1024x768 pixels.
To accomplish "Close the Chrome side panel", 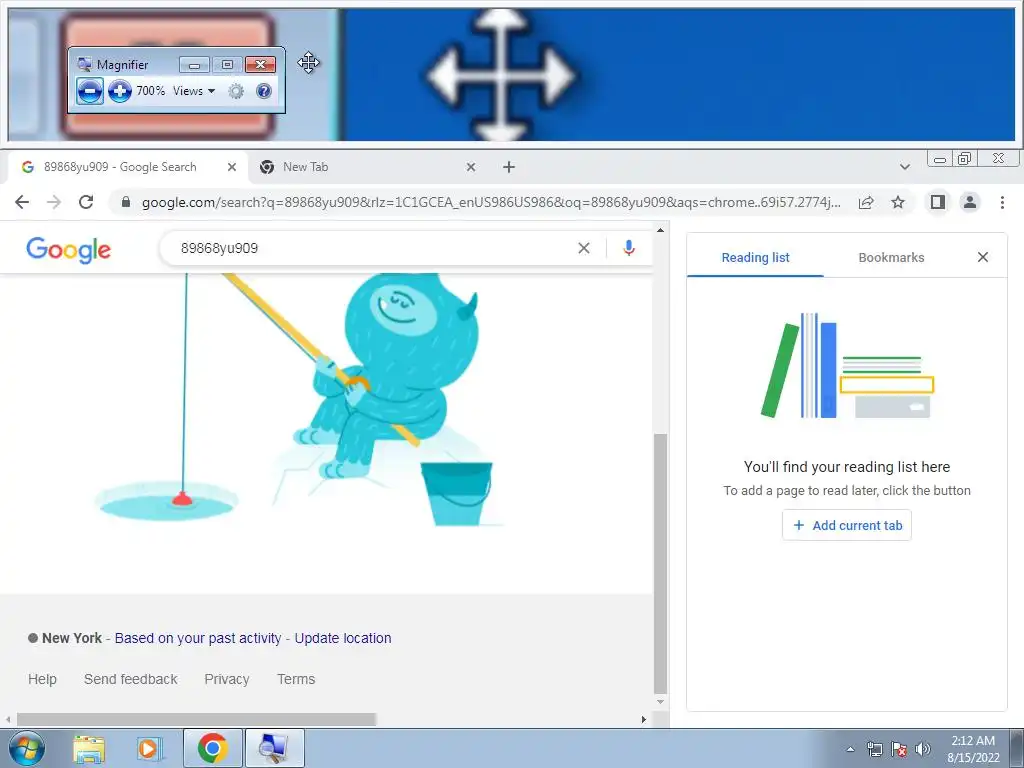I will [x=983, y=257].
